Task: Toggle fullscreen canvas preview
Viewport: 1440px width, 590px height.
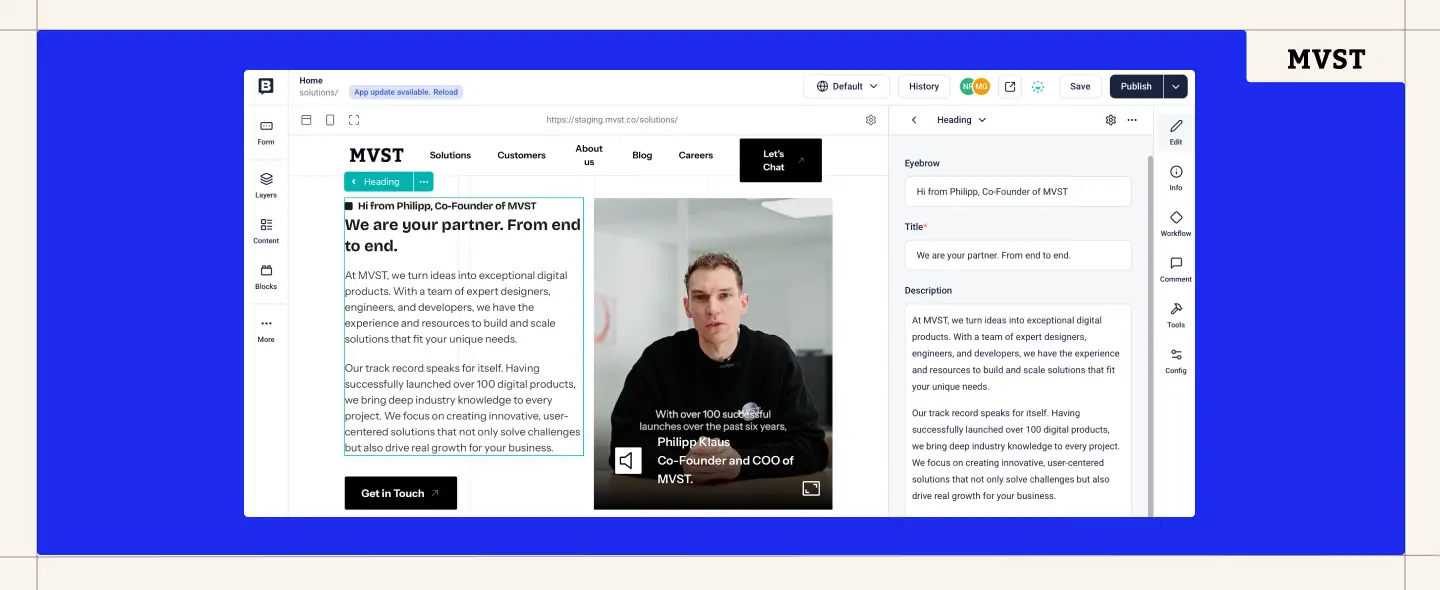Action: click(354, 119)
